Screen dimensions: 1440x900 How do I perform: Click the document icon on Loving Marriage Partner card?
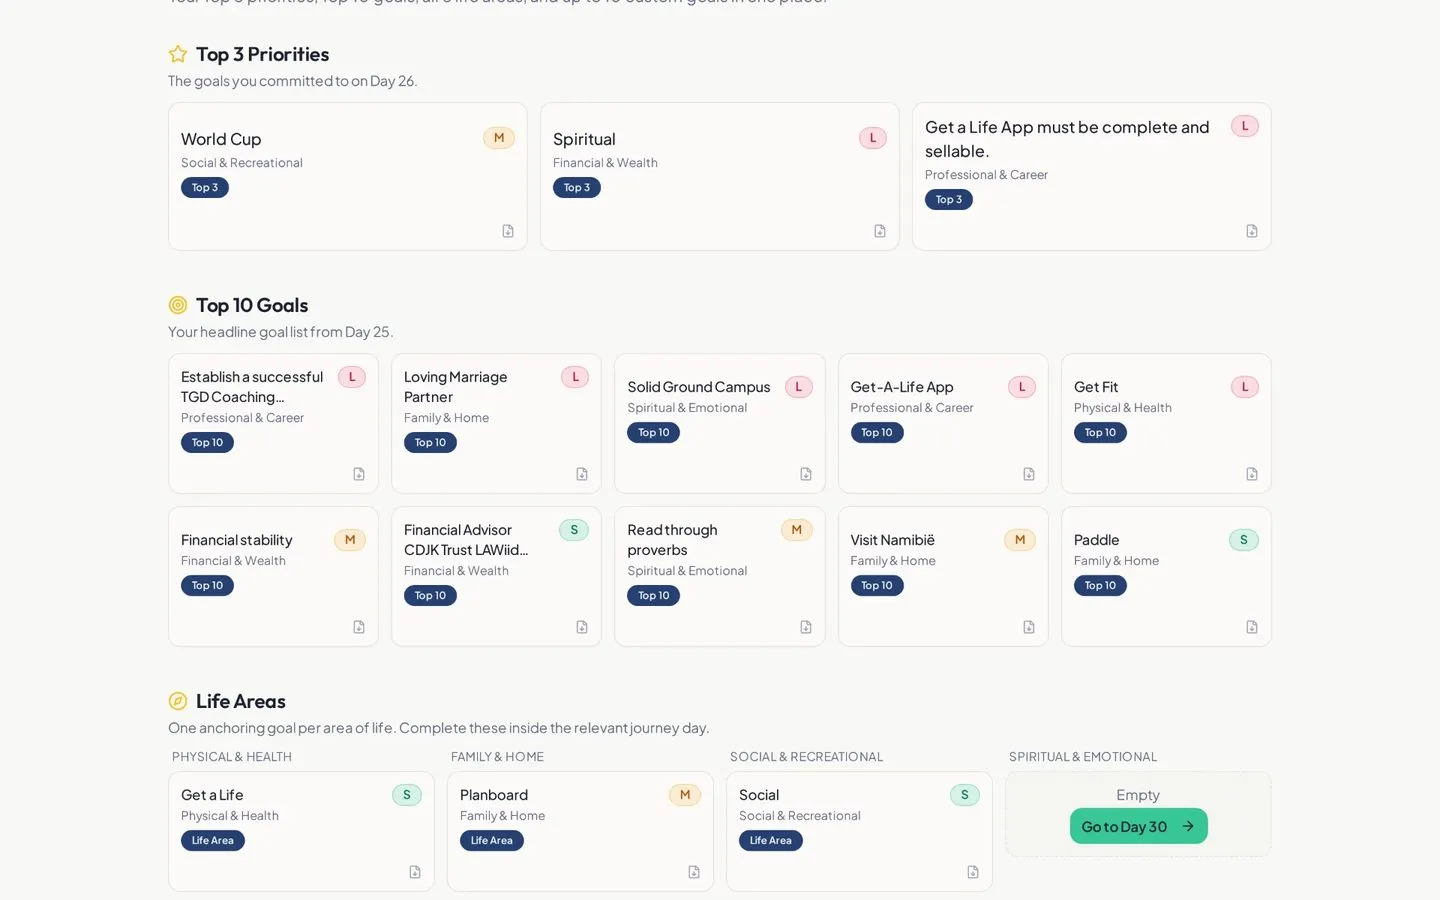(582, 474)
